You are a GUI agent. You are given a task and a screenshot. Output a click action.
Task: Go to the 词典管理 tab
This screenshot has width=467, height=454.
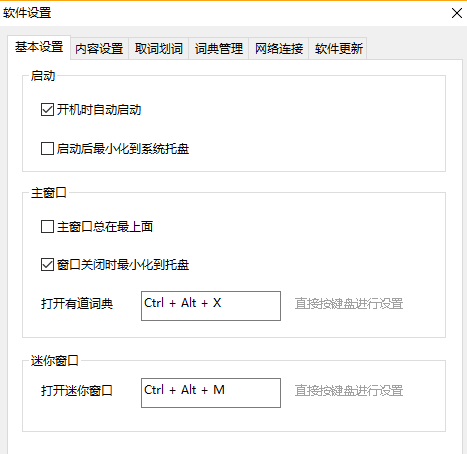tap(219, 49)
